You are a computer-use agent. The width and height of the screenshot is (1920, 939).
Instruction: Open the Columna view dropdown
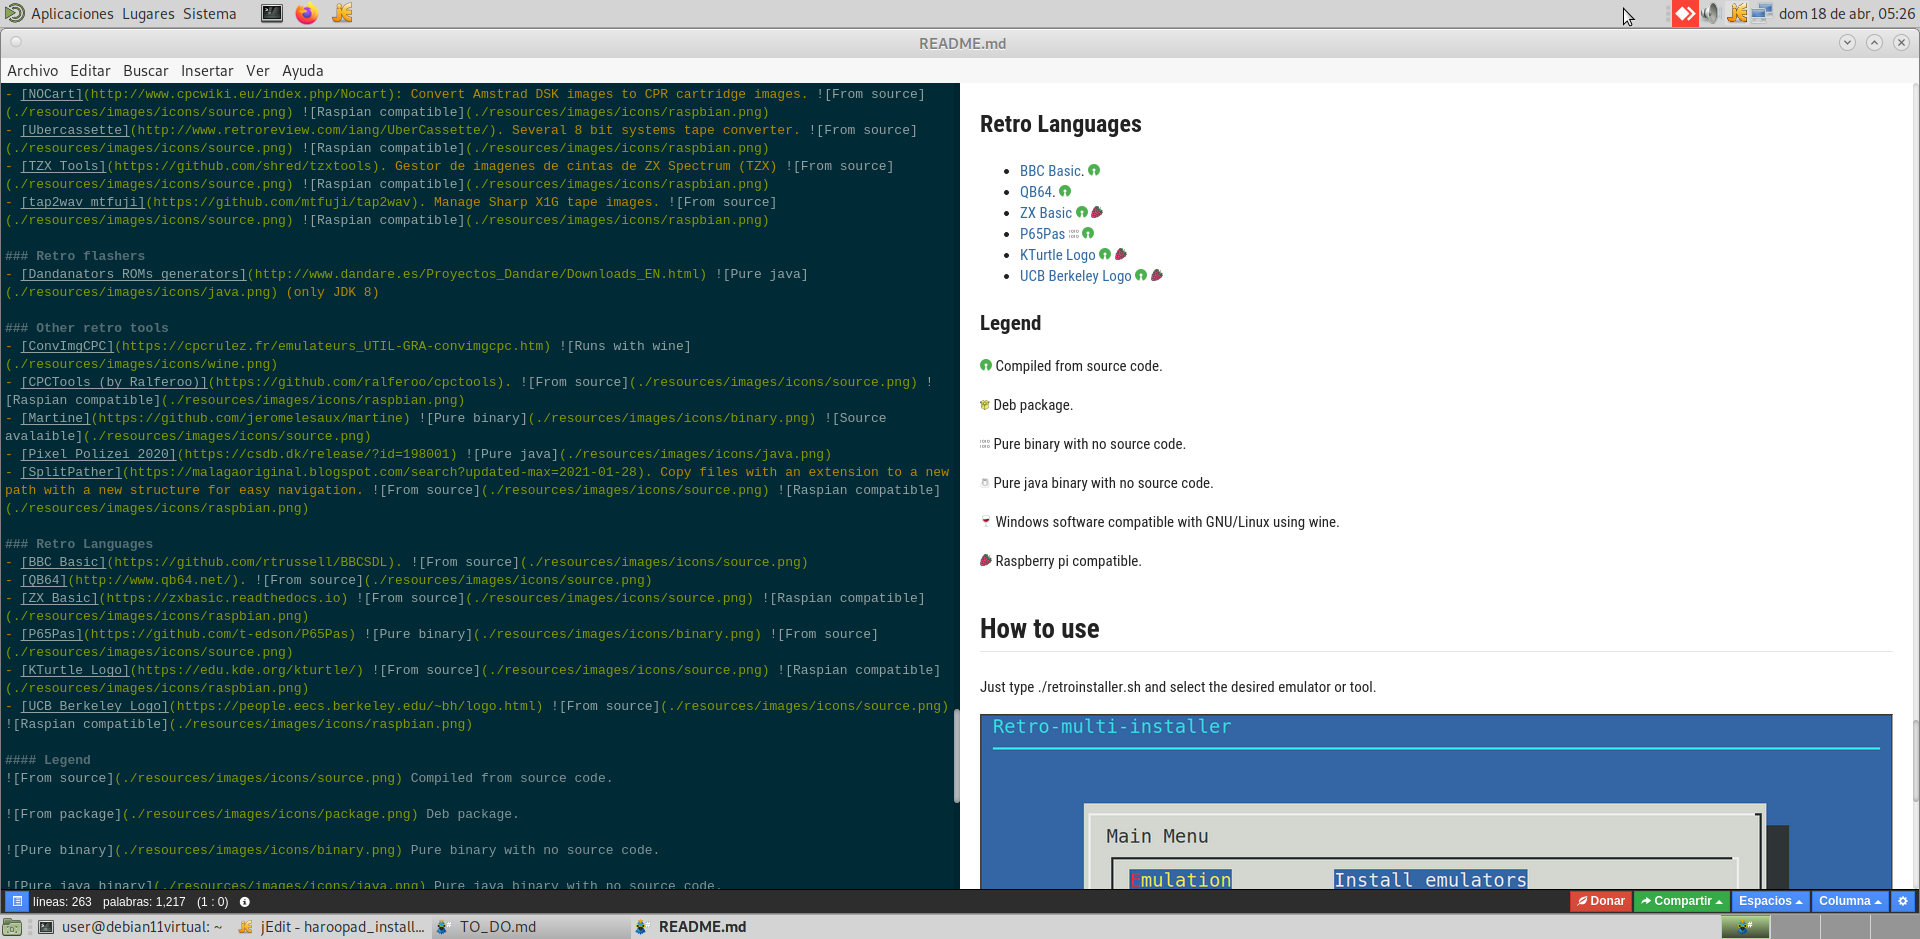tap(1850, 901)
